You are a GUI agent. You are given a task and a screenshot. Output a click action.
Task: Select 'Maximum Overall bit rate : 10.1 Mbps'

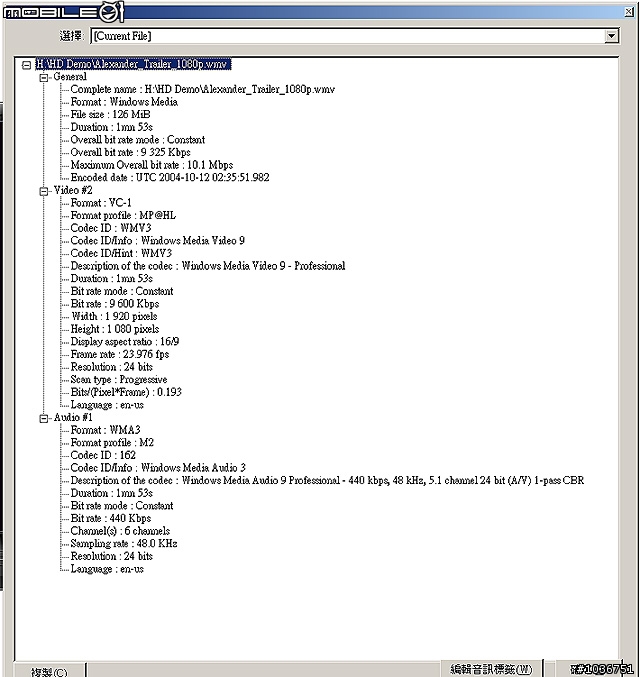tap(152, 165)
